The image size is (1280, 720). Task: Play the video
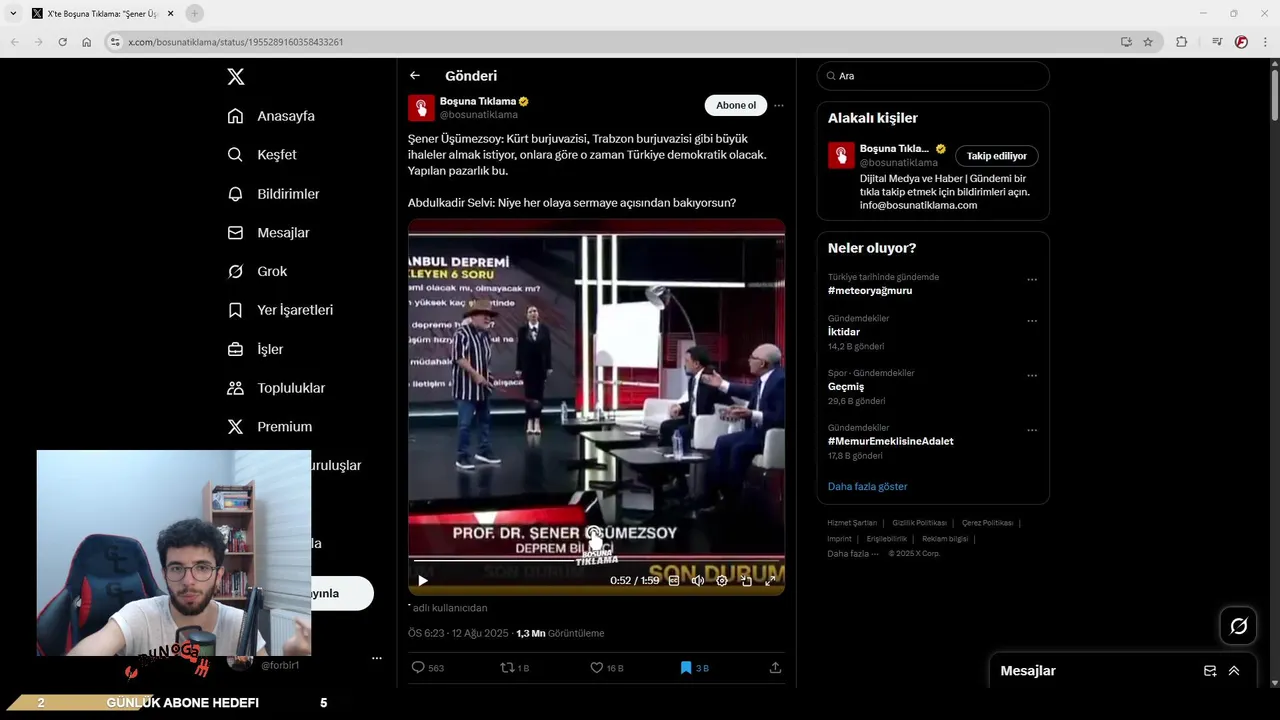pyautogui.click(x=423, y=580)
